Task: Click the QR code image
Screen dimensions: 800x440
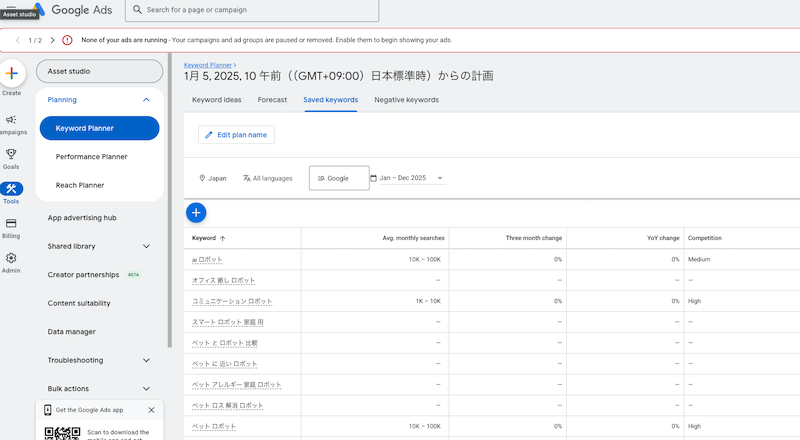Action: point(62,433)
